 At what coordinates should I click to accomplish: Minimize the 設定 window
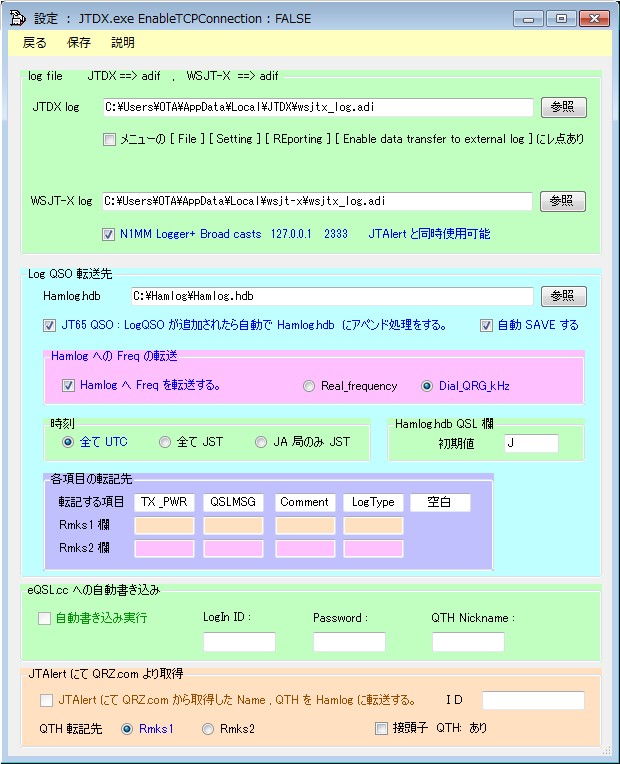[528, 19]
